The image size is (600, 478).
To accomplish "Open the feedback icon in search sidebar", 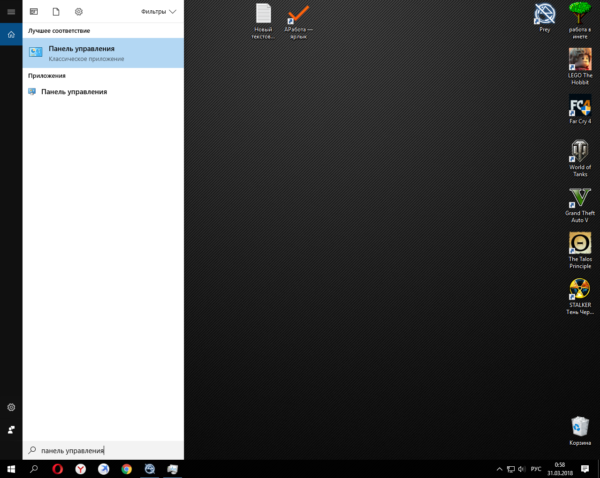I will point(11,430).
